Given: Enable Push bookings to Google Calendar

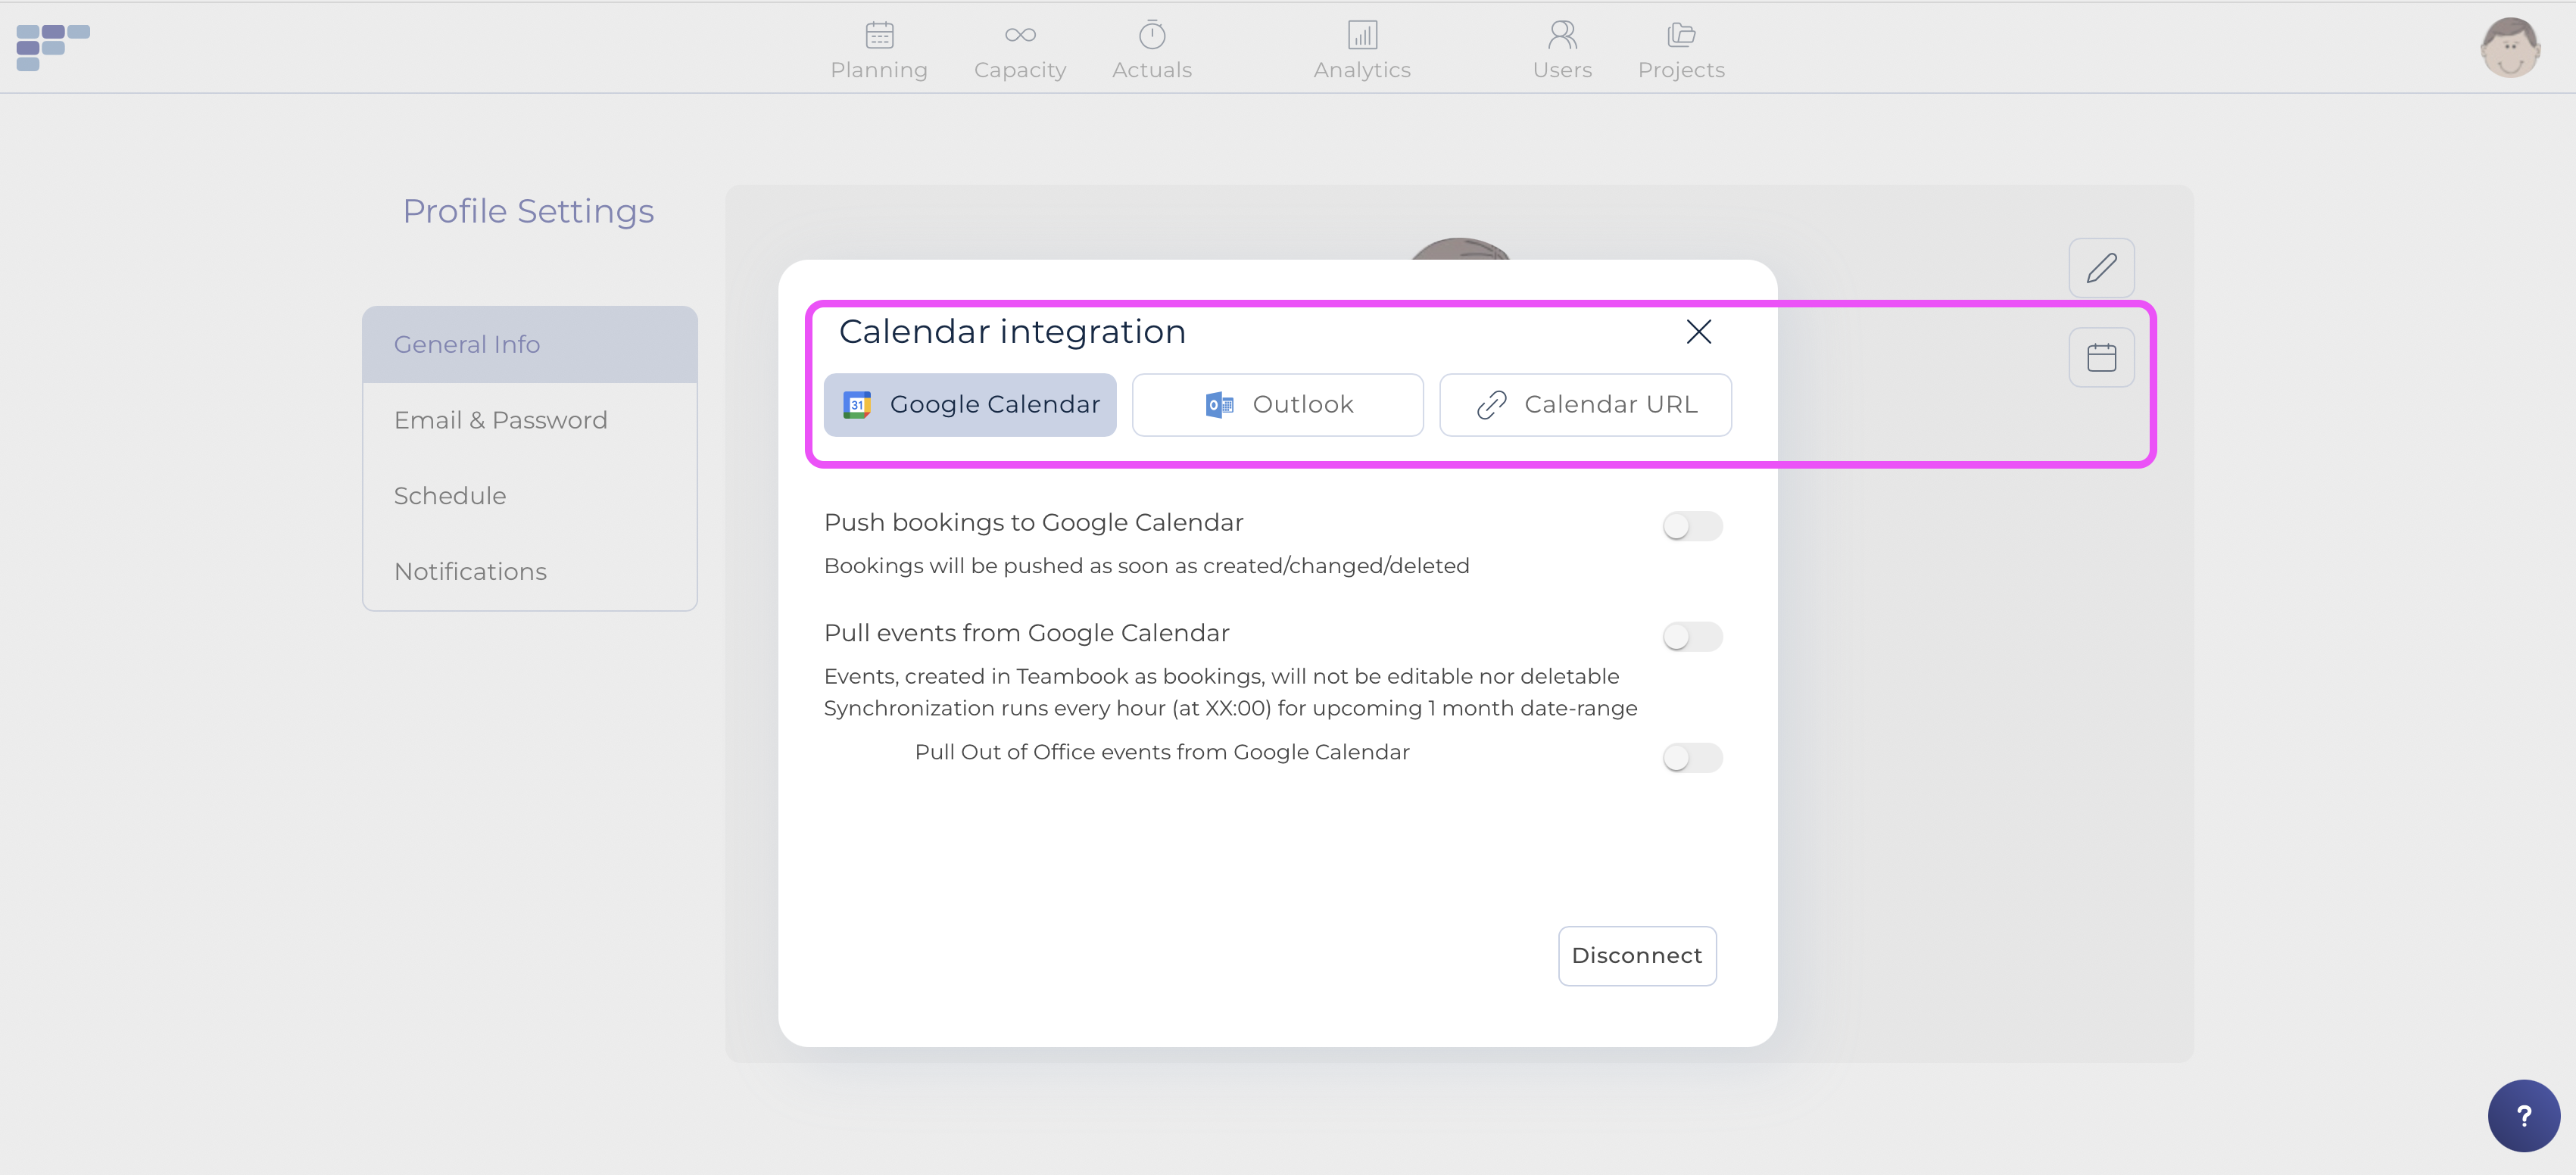Looking at the screenshot, I should (x=1692, y=526).
